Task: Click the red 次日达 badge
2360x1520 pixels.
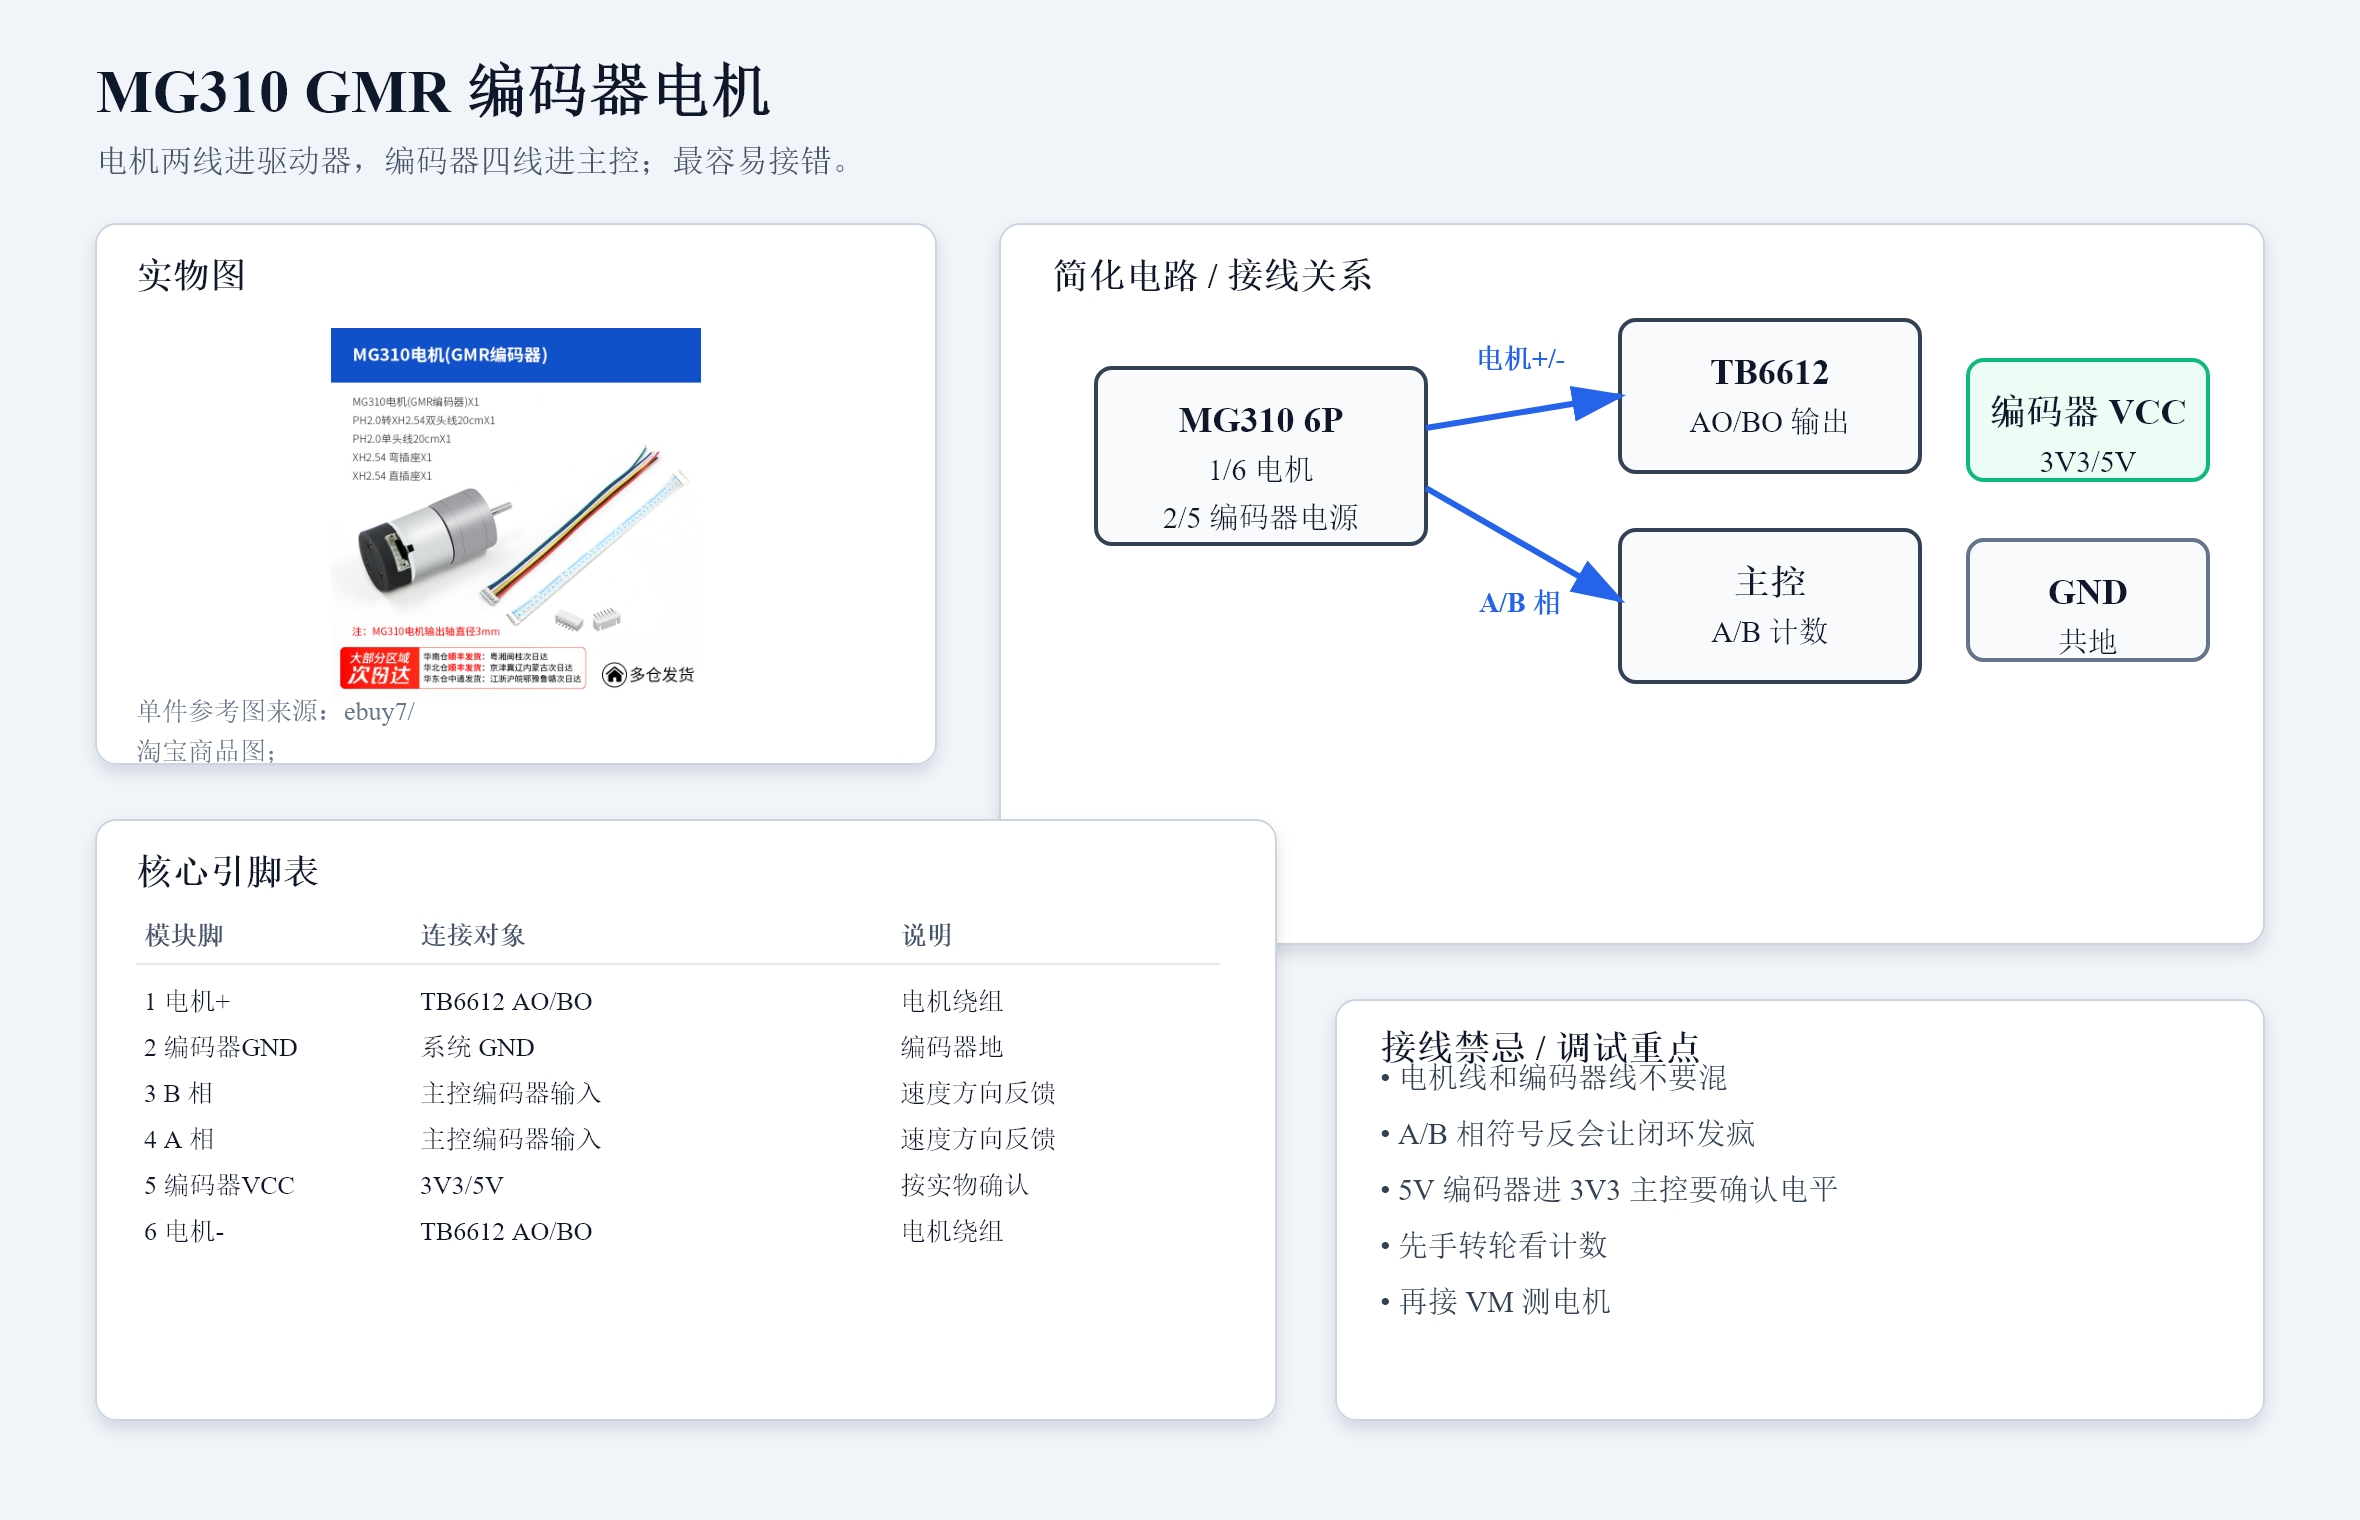Action: pyautogui.click(x=379, y=668)
